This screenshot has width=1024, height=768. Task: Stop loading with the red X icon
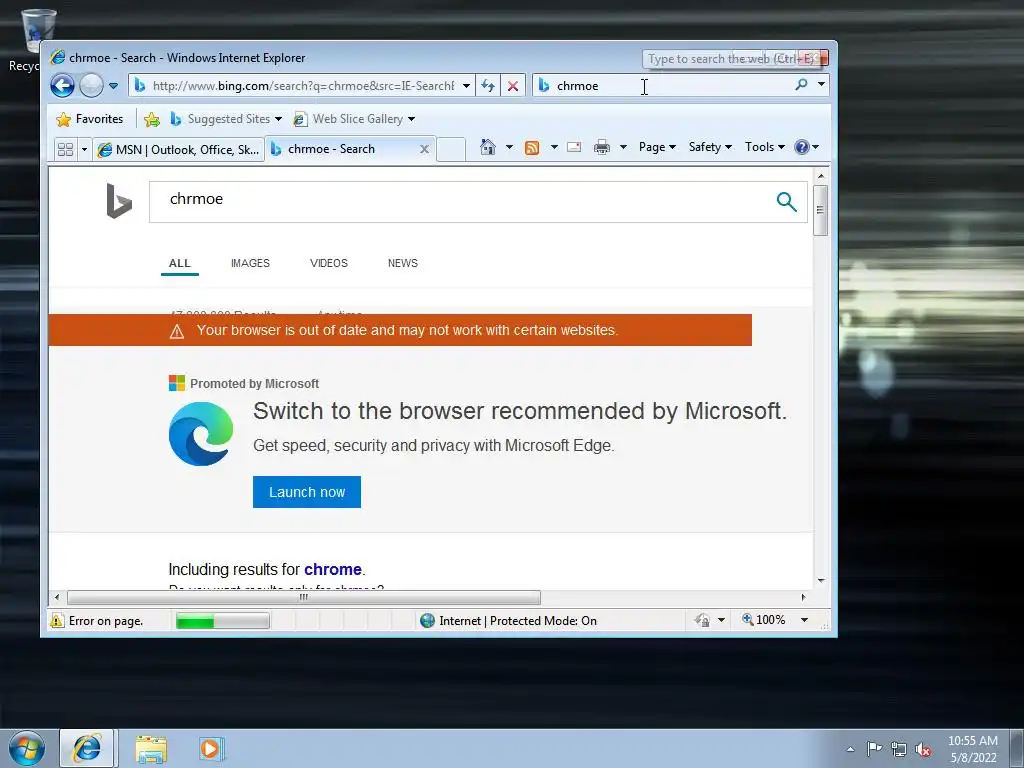point(513,86)
